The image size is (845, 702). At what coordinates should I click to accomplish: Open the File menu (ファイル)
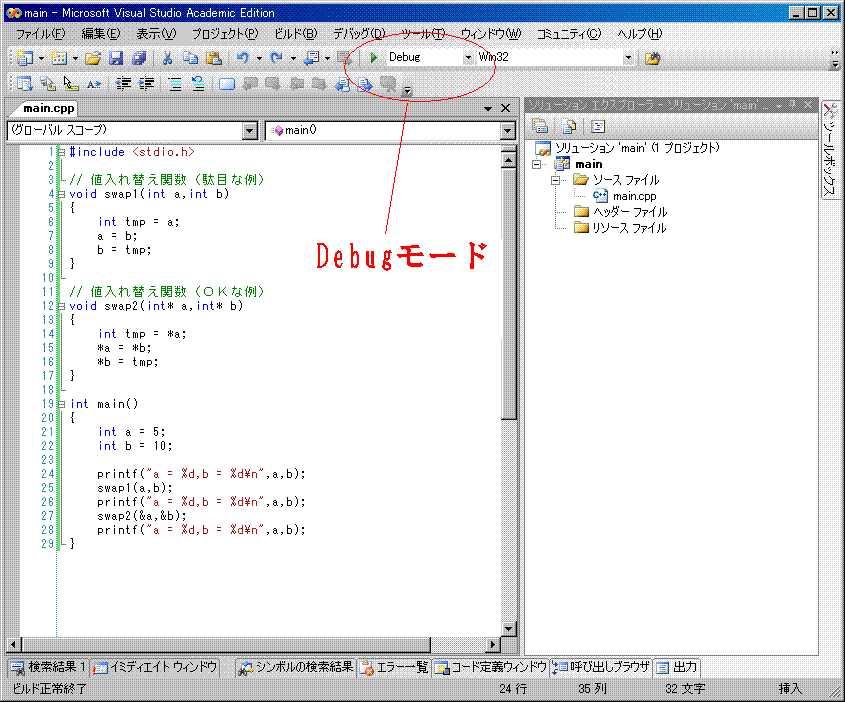pos(40,33)
